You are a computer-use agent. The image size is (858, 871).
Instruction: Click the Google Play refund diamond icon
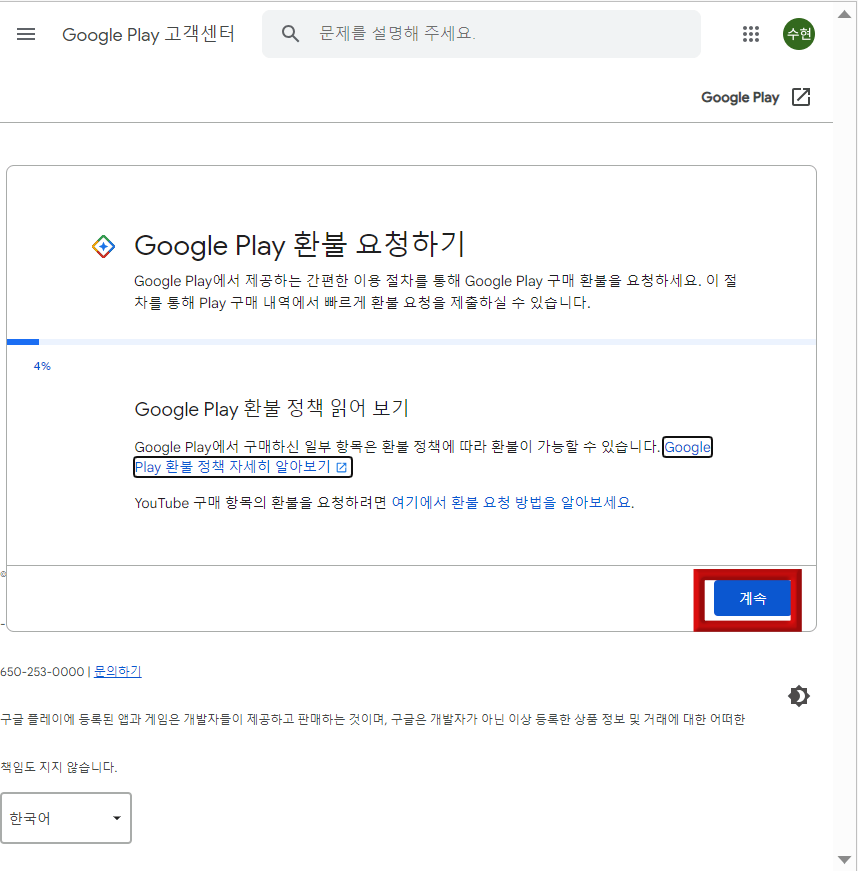pos(103,244)
